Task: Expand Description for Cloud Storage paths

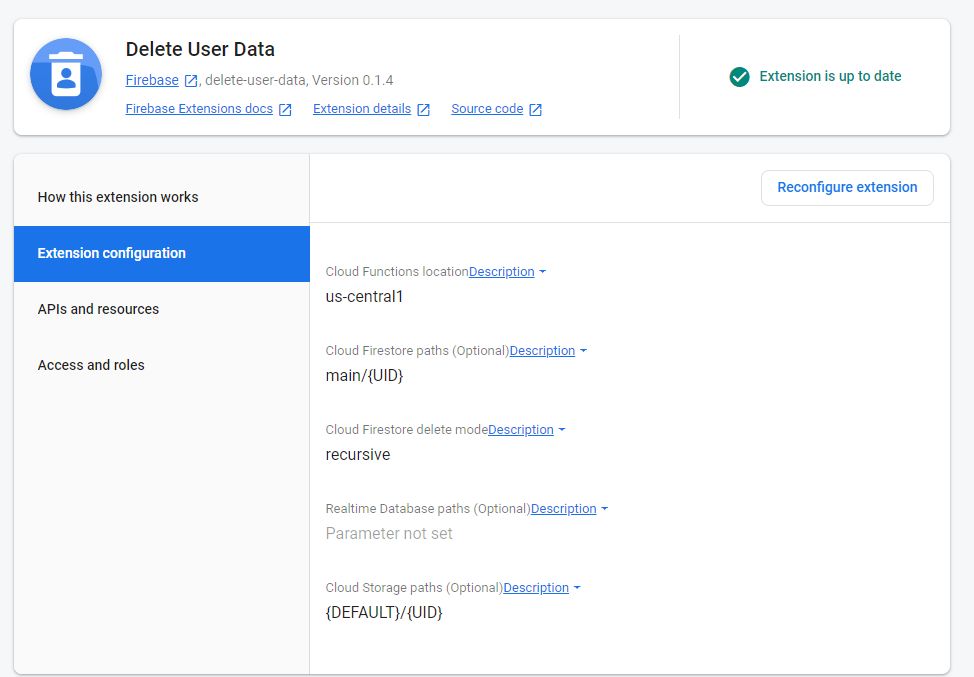Action: 536,587
